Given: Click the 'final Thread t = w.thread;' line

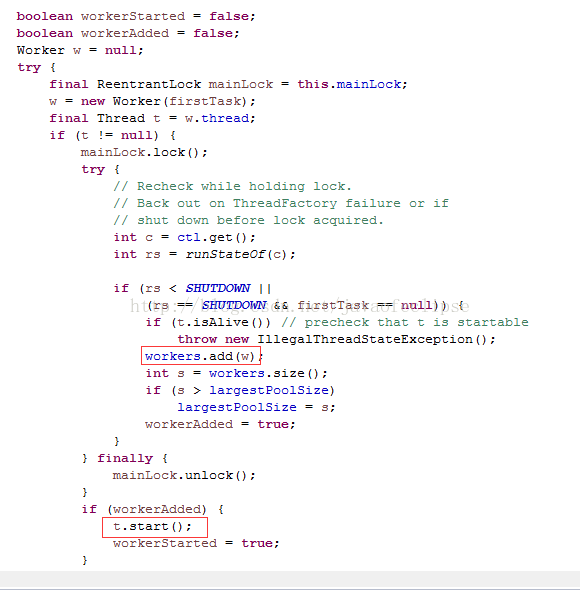Looking at the screenshot, I should 152,118.
